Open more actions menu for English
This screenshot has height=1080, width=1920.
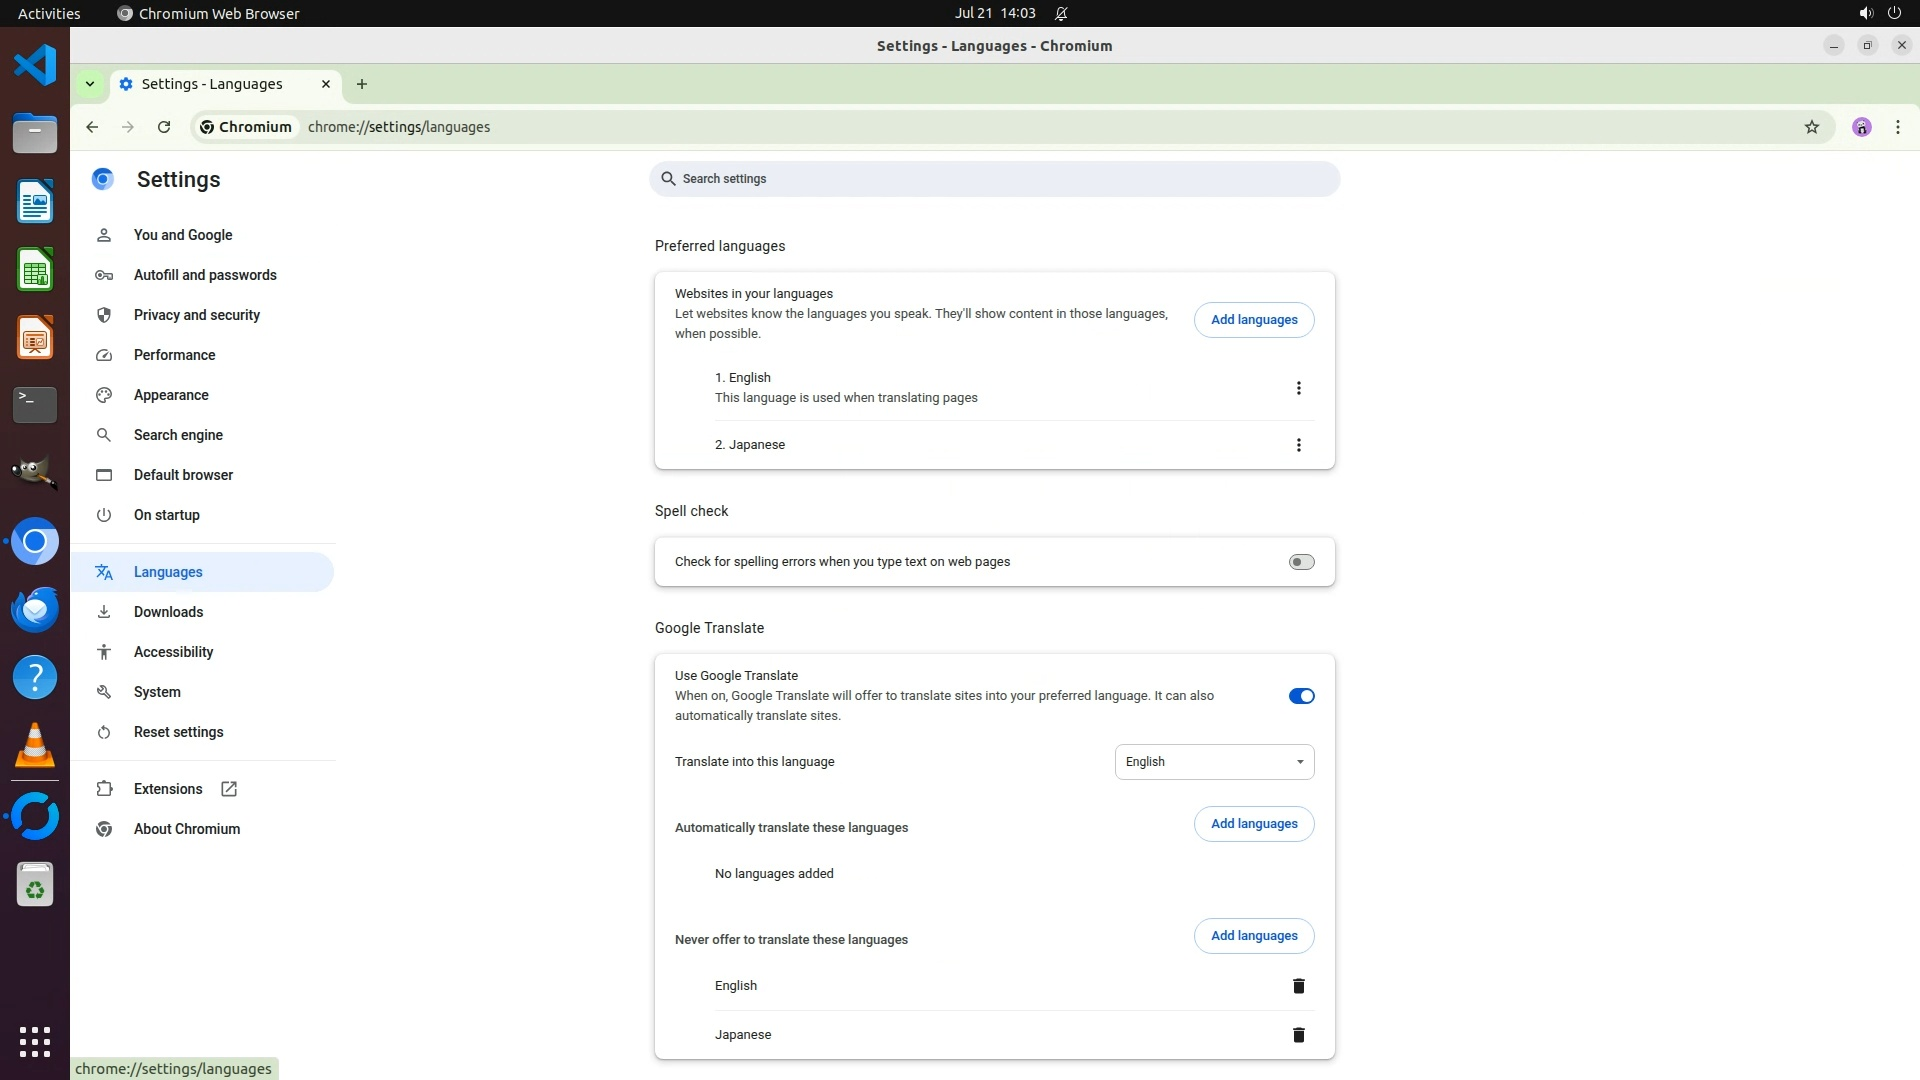[1298, 388]
